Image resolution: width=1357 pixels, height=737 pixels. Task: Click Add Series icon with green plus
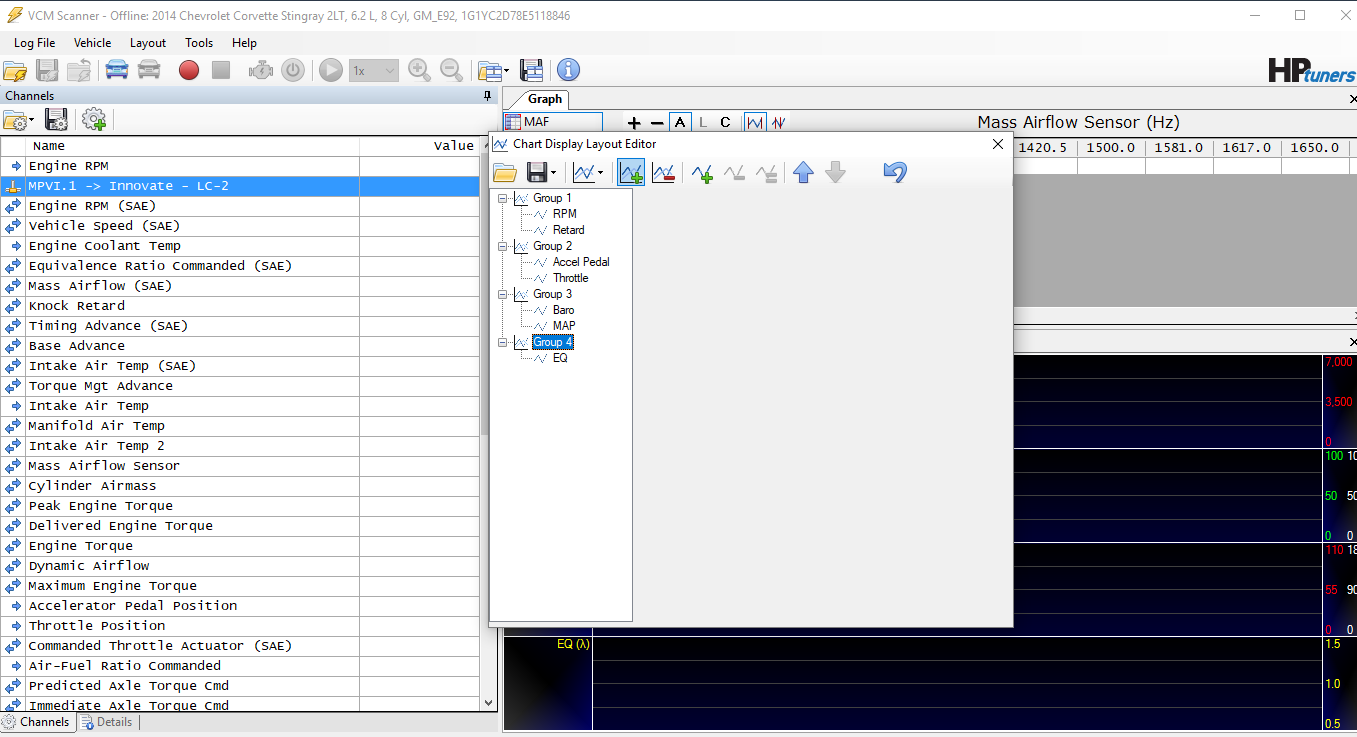tap(702, 173)
